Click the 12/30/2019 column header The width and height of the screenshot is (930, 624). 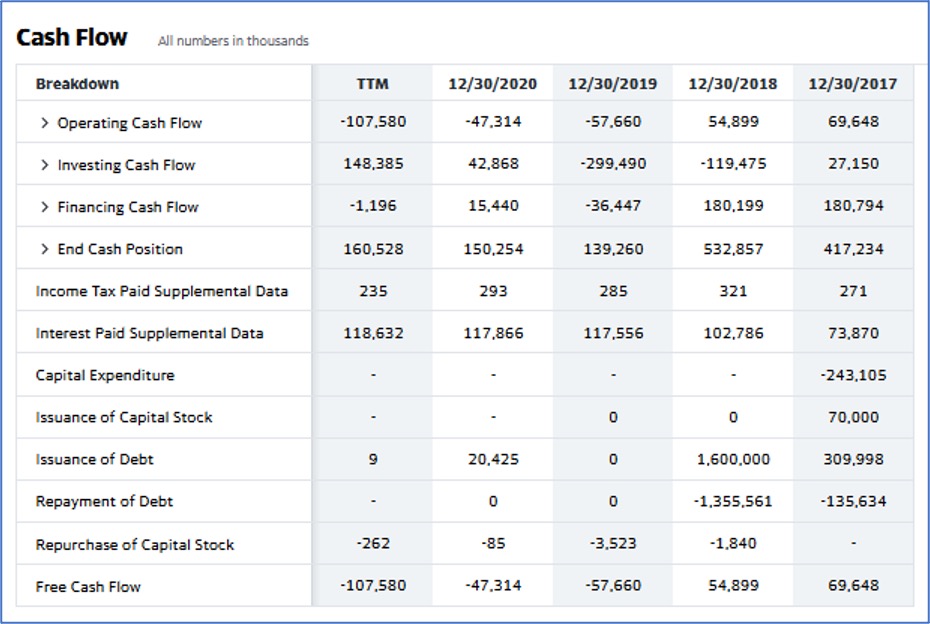tap(613, 84)
